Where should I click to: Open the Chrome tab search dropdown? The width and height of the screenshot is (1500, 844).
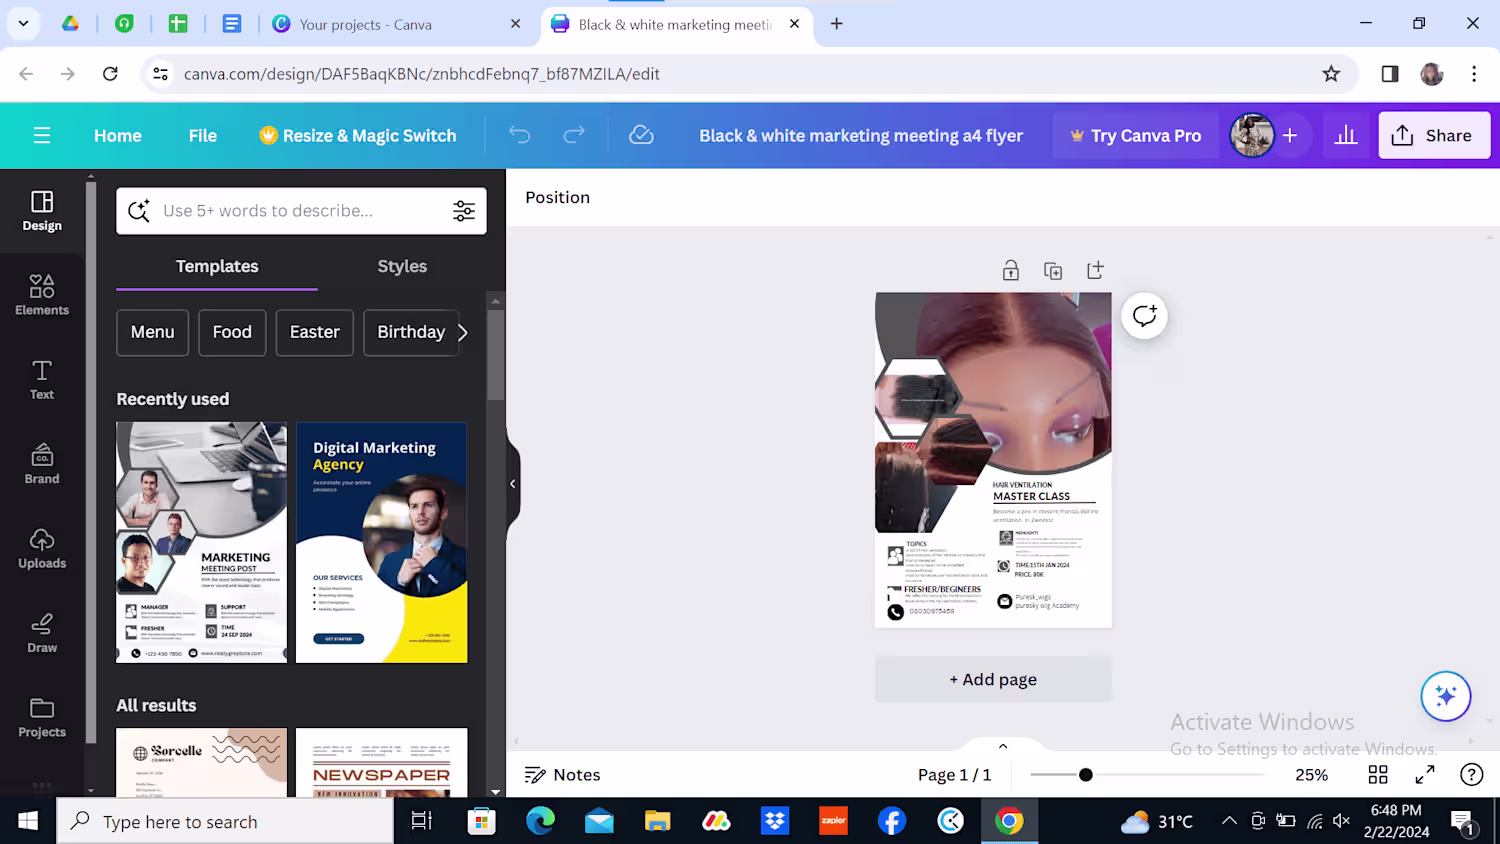pos(23,23)
